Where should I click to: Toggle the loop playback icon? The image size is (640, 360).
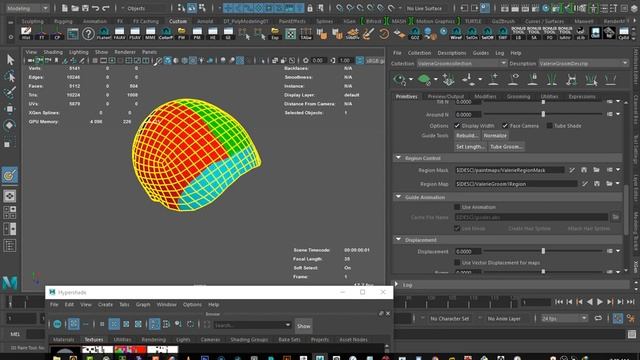pos(598,318)
